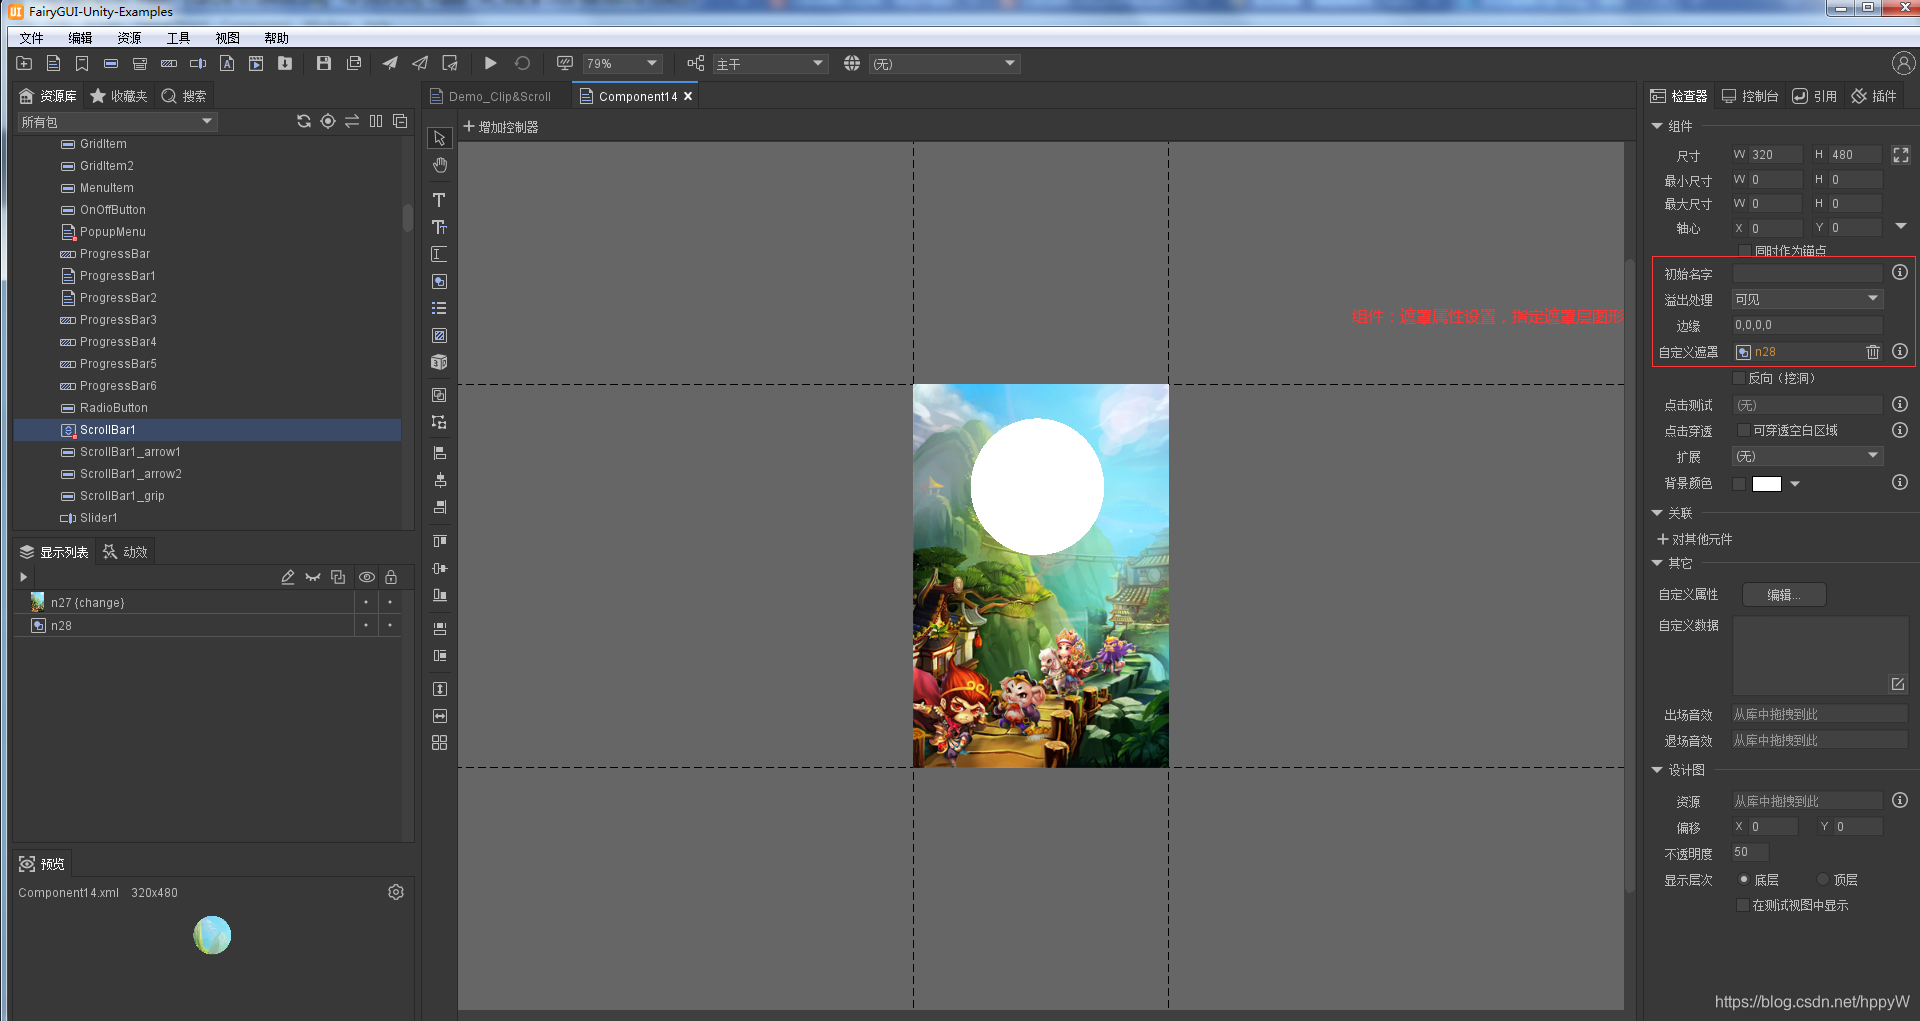Image resolution: width=1920 pixels, height=1021 pixels.
Task: Click the publish paper-plane icon
Action: [x=390, y=63]
